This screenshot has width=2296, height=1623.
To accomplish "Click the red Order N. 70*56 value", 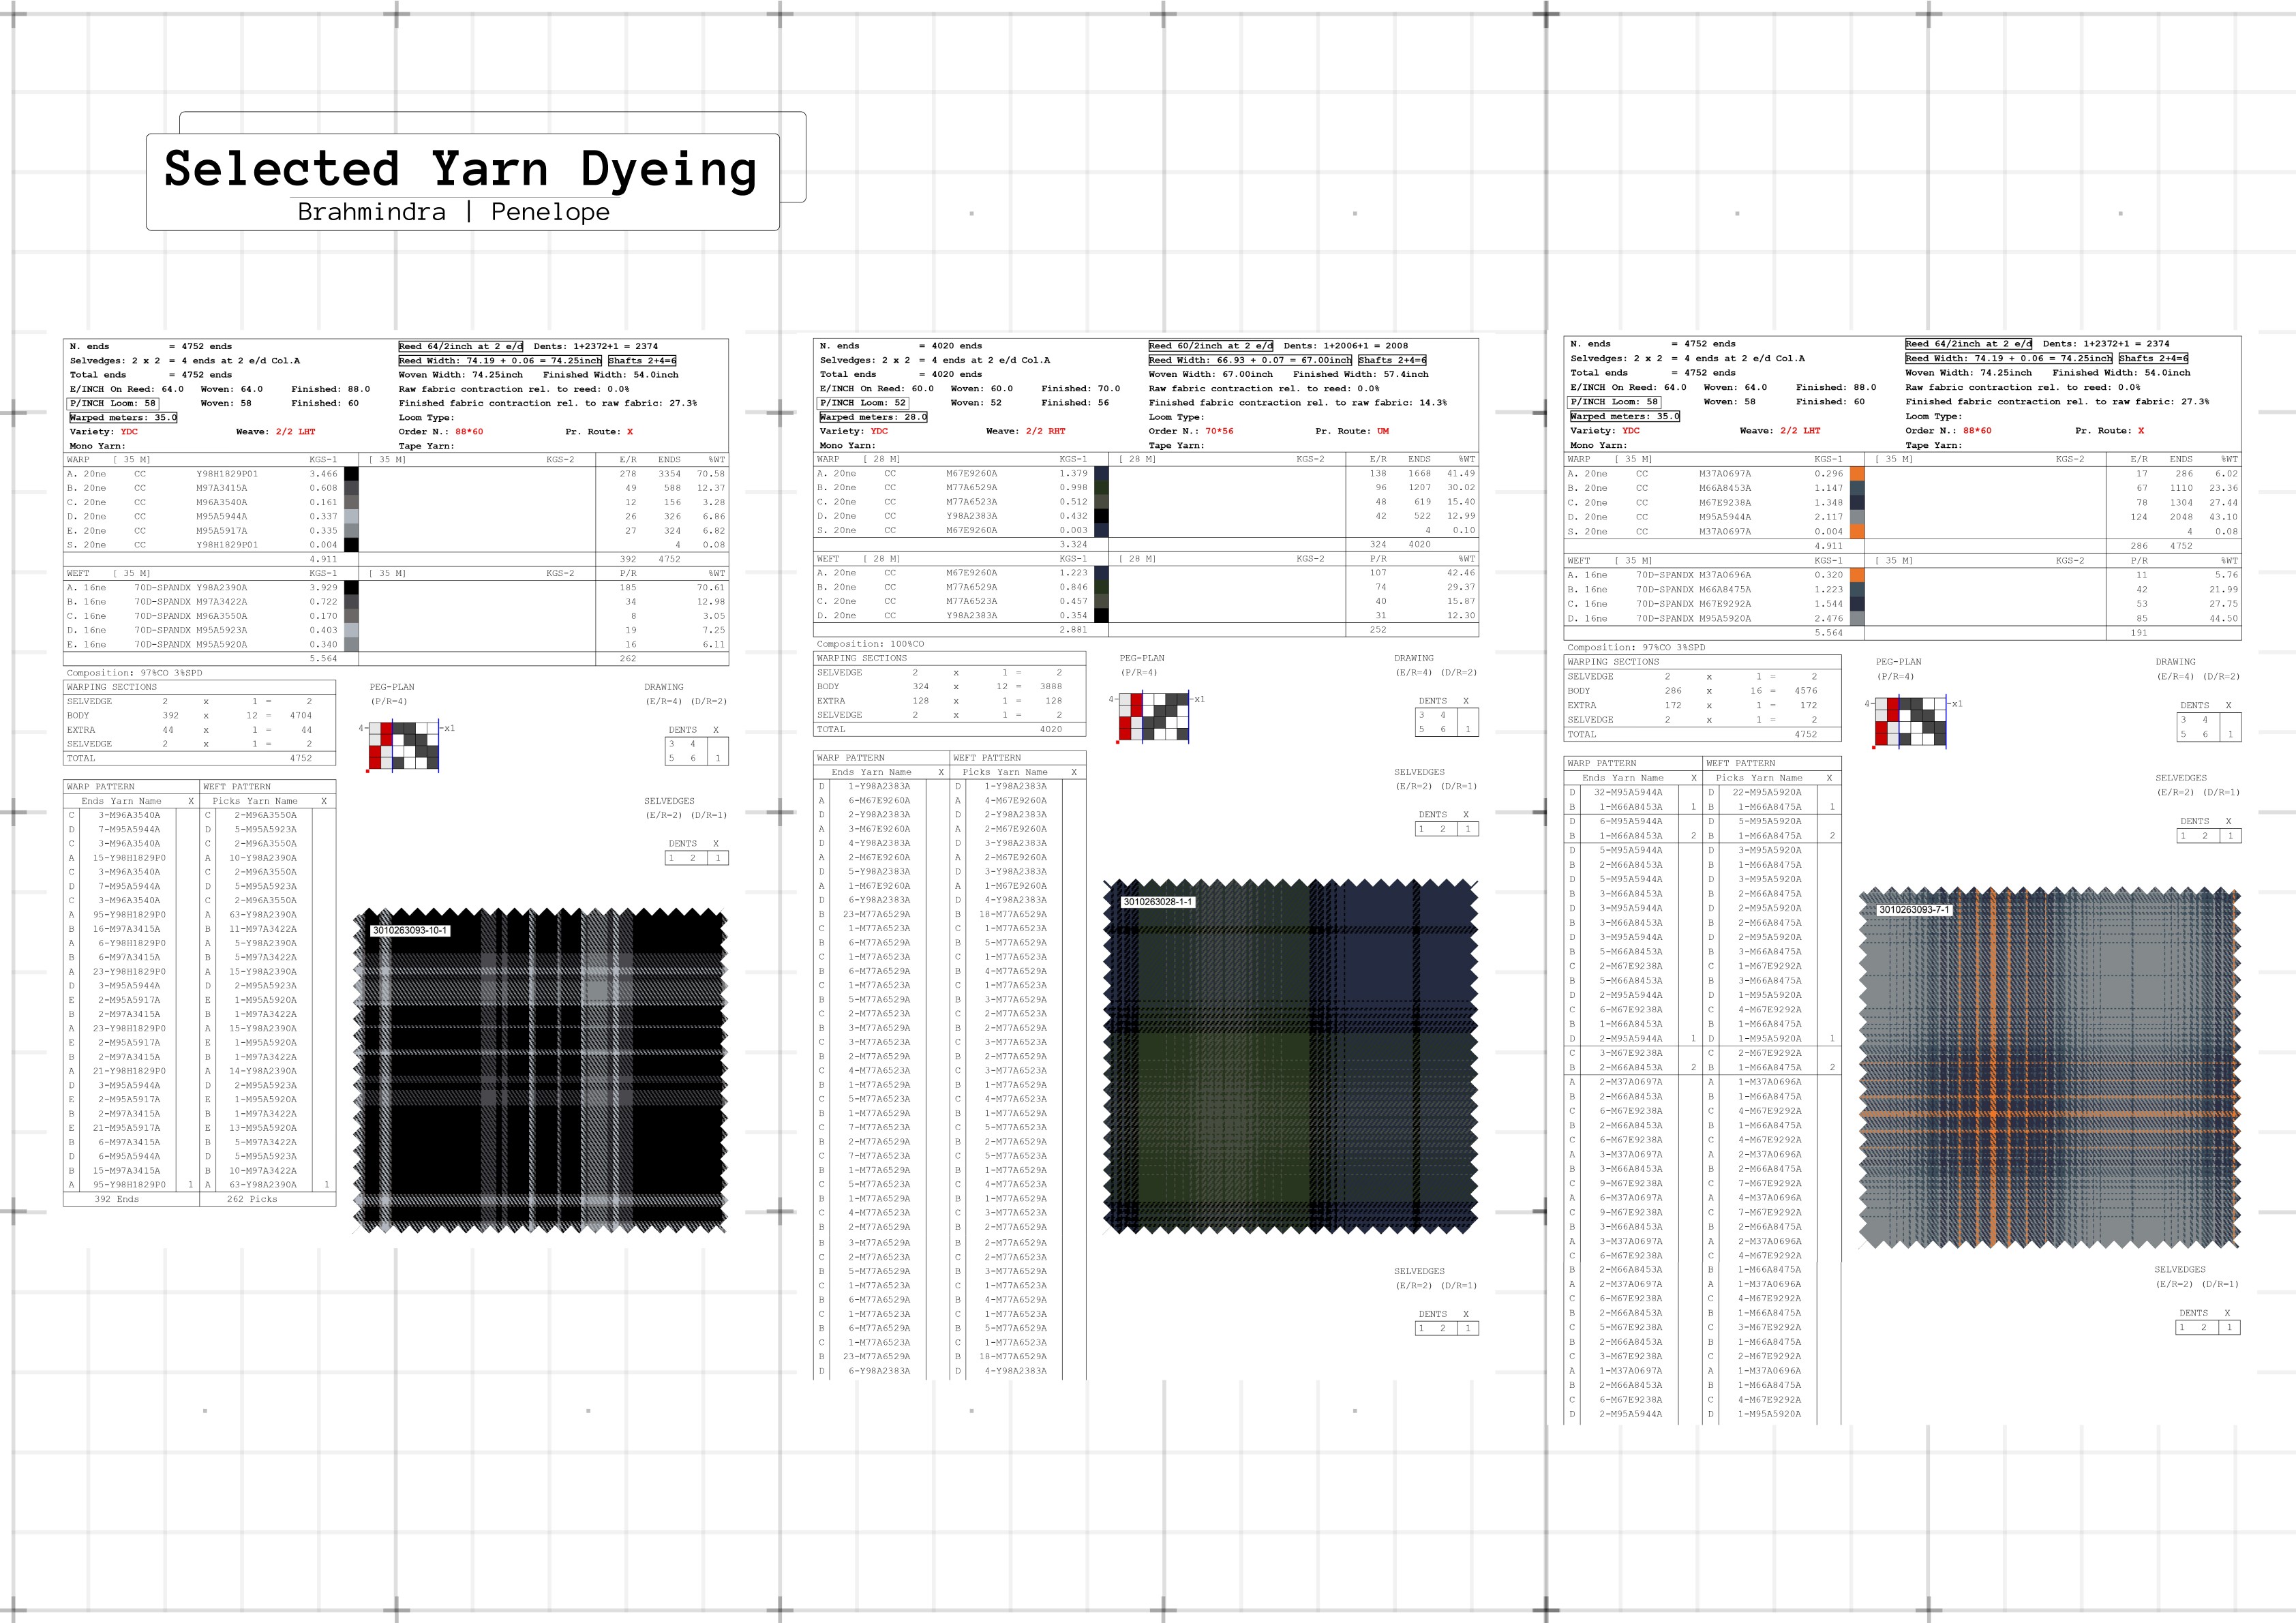I will pyautogui.click(x=1219, y=431).
